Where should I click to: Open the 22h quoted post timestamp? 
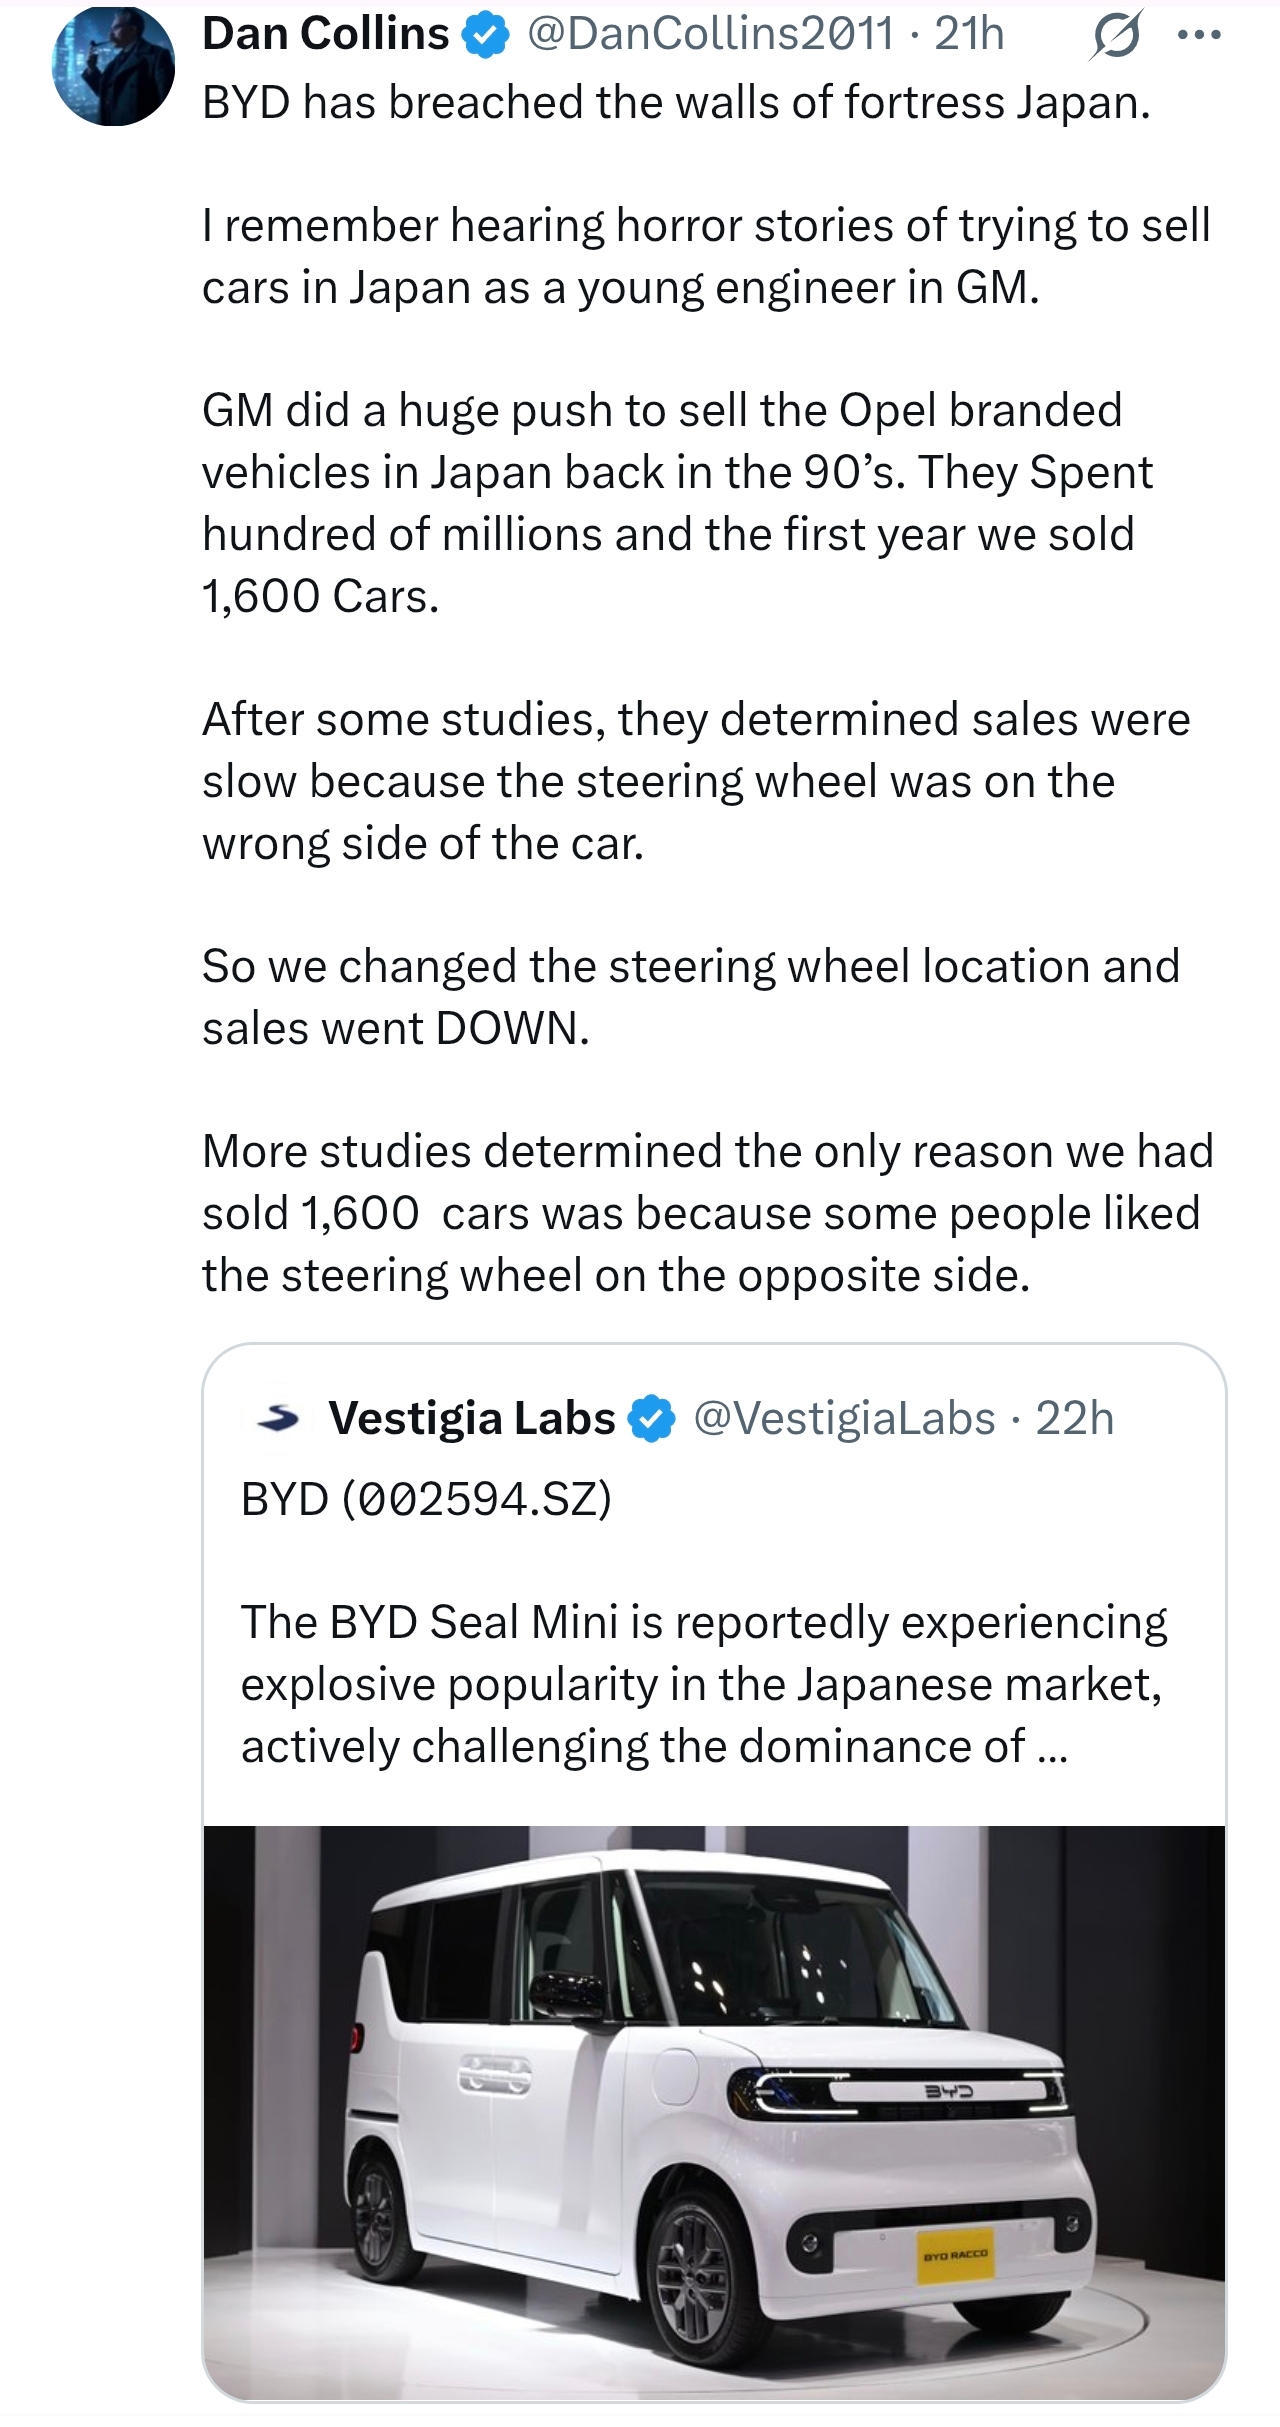(1074, 1418)
